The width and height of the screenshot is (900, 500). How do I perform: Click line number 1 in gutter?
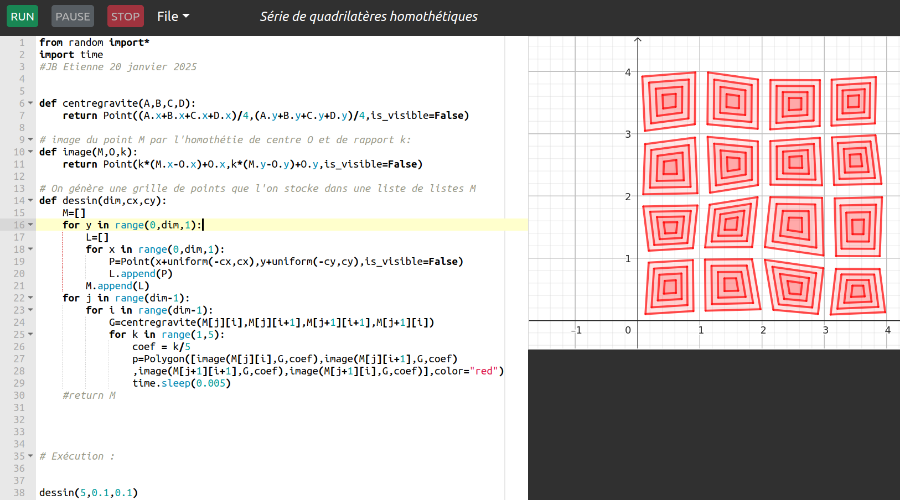click(x=22, y=42)
